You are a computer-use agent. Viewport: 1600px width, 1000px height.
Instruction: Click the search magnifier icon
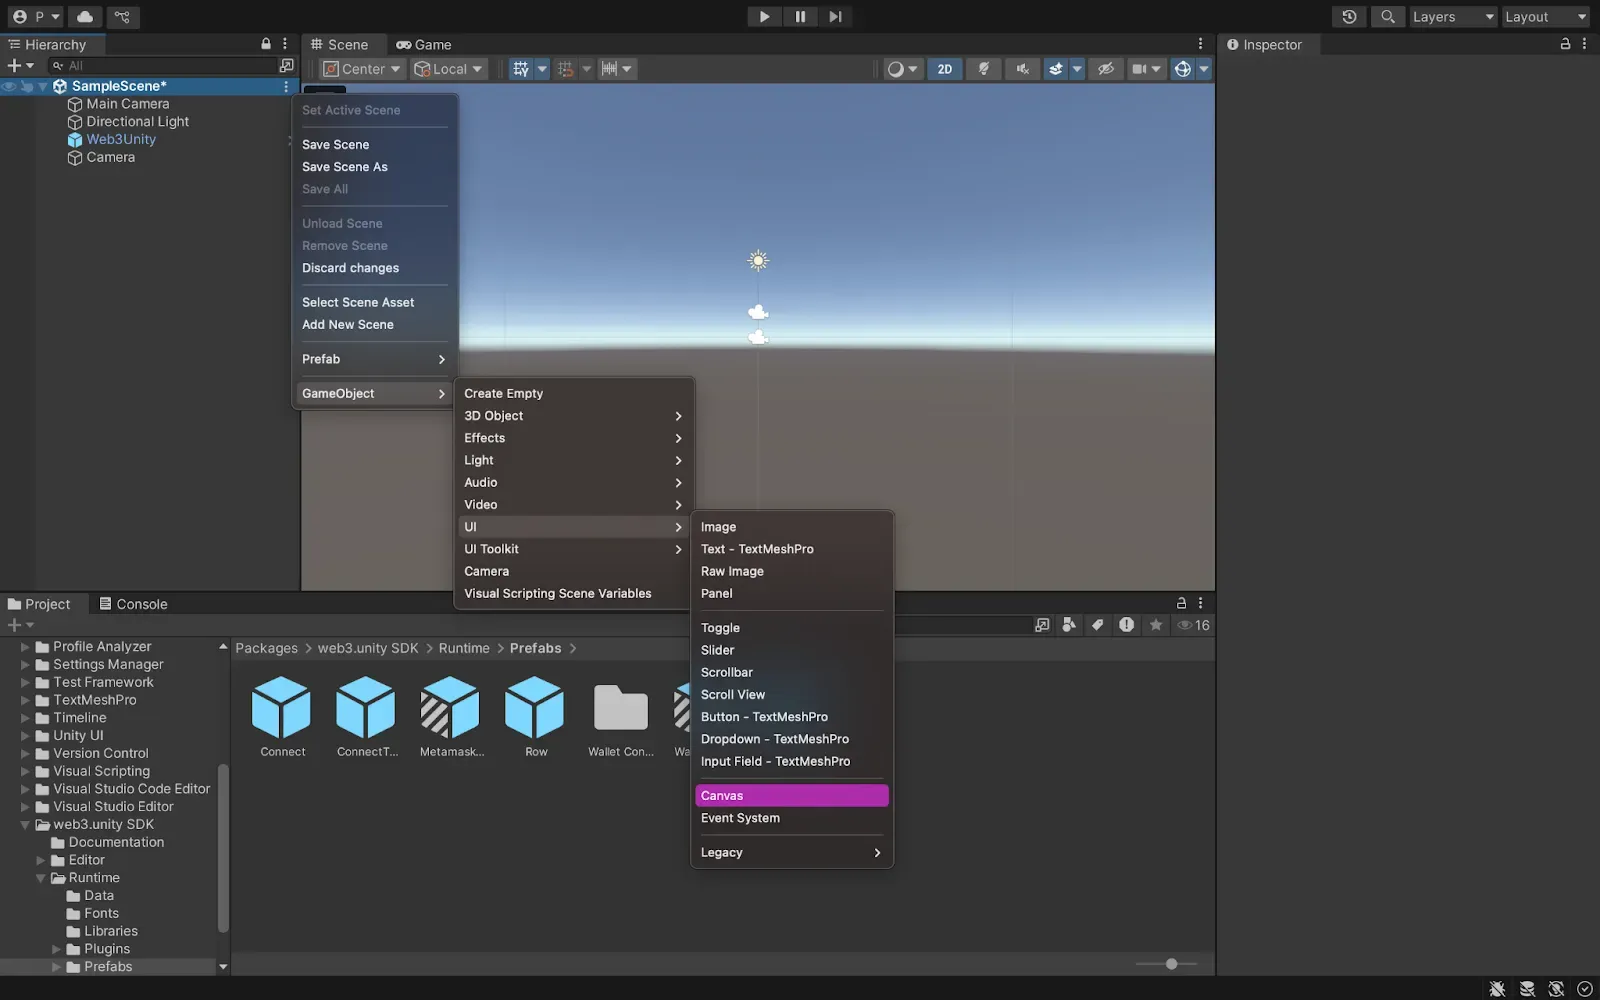point(1387,17)
